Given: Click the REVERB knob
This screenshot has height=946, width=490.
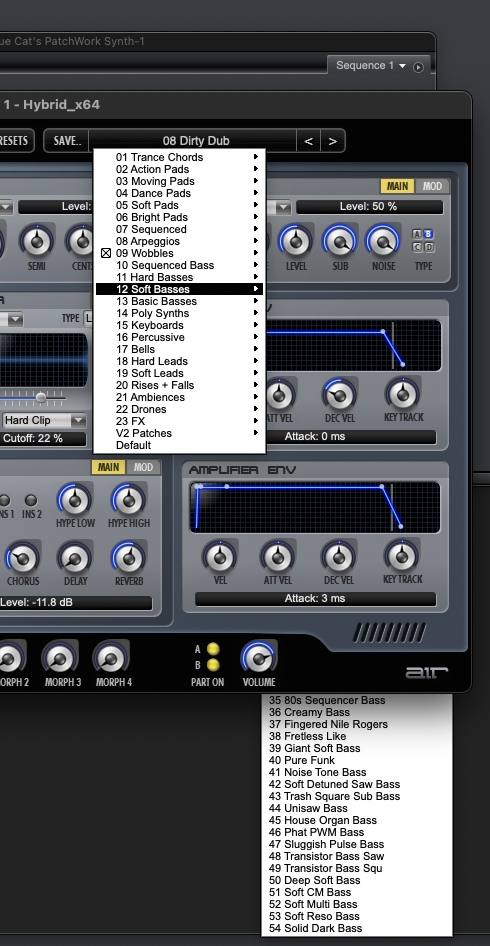Looking at the screenshot, I should click(129, 557).
